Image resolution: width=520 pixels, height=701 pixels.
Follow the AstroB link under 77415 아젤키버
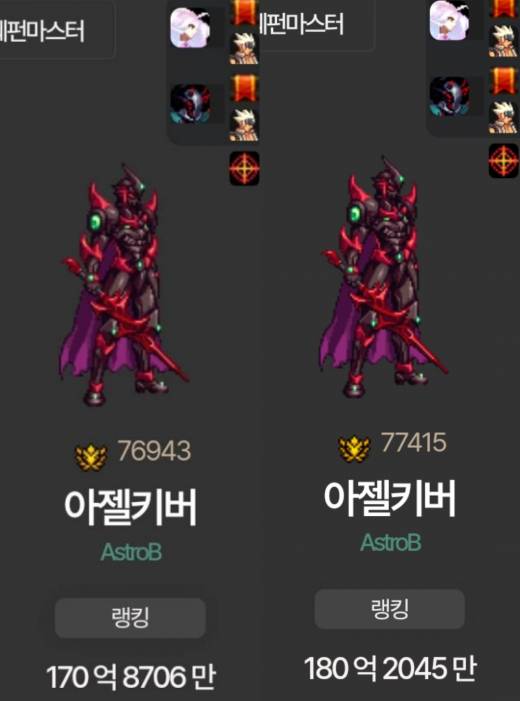click(391, 543)
